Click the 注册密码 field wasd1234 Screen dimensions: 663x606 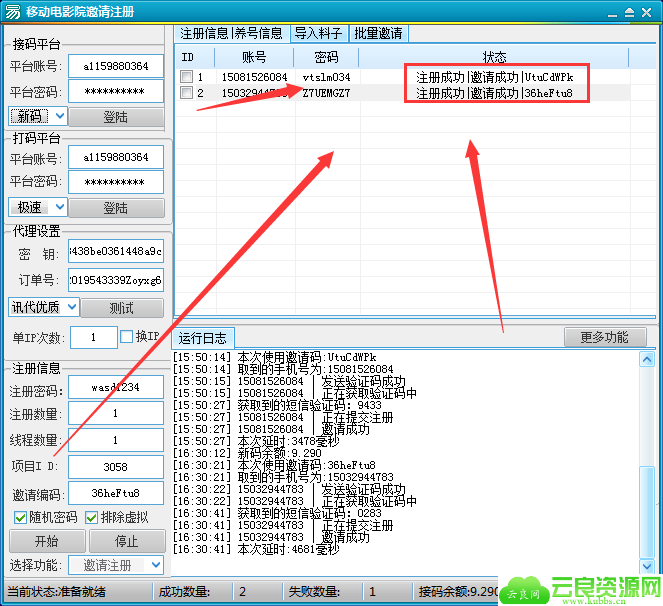click(116, 387)
